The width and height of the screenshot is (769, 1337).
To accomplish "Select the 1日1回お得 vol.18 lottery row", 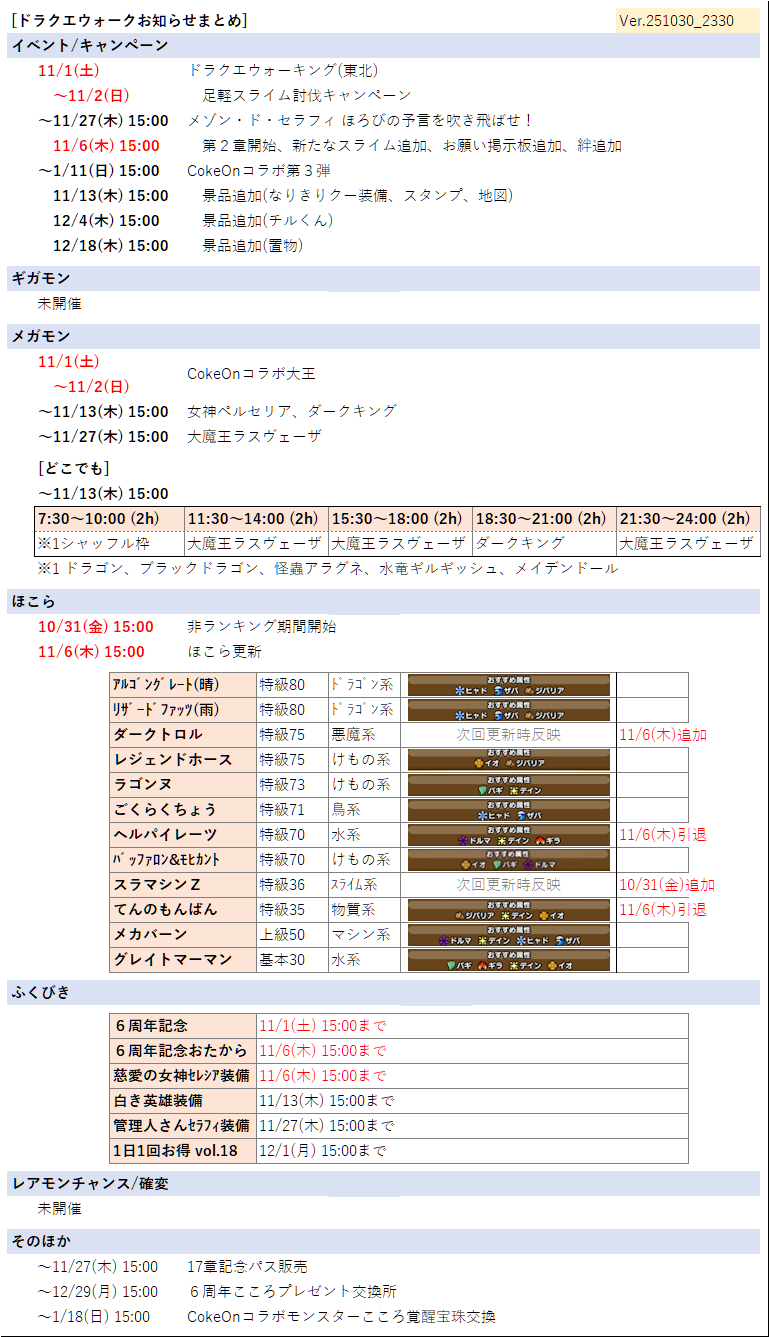I will 177,1151.
